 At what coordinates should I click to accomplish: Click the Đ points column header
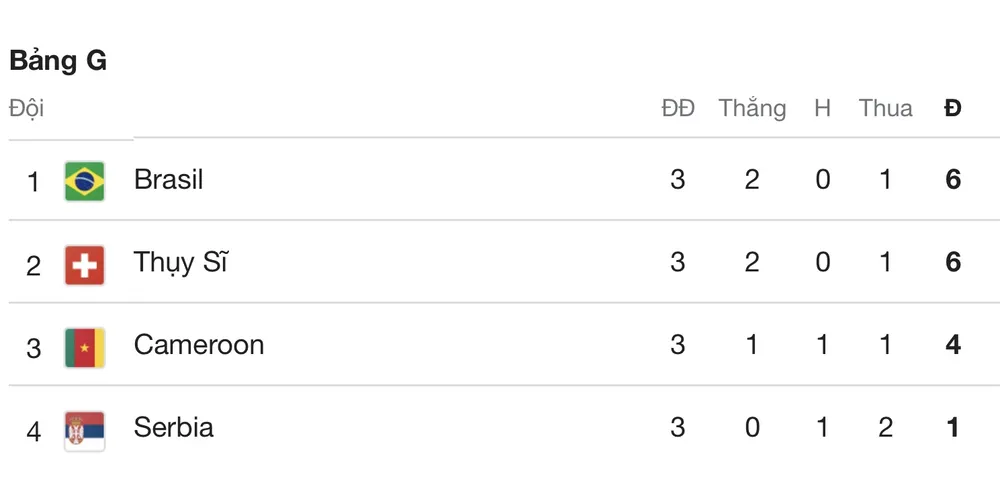tap(952, 108)
